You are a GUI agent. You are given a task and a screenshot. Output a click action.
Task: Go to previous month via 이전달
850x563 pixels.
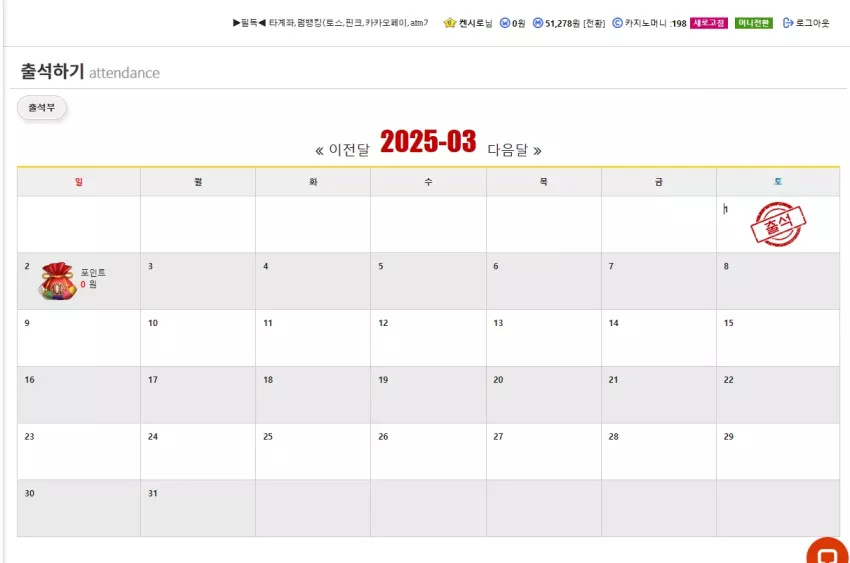[343, 150]
